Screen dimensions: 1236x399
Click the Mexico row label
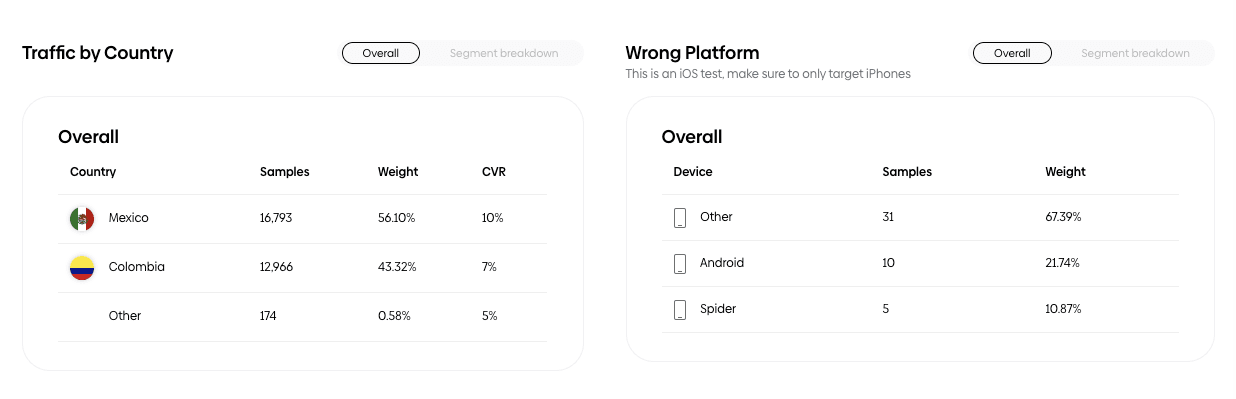point(129,218)
